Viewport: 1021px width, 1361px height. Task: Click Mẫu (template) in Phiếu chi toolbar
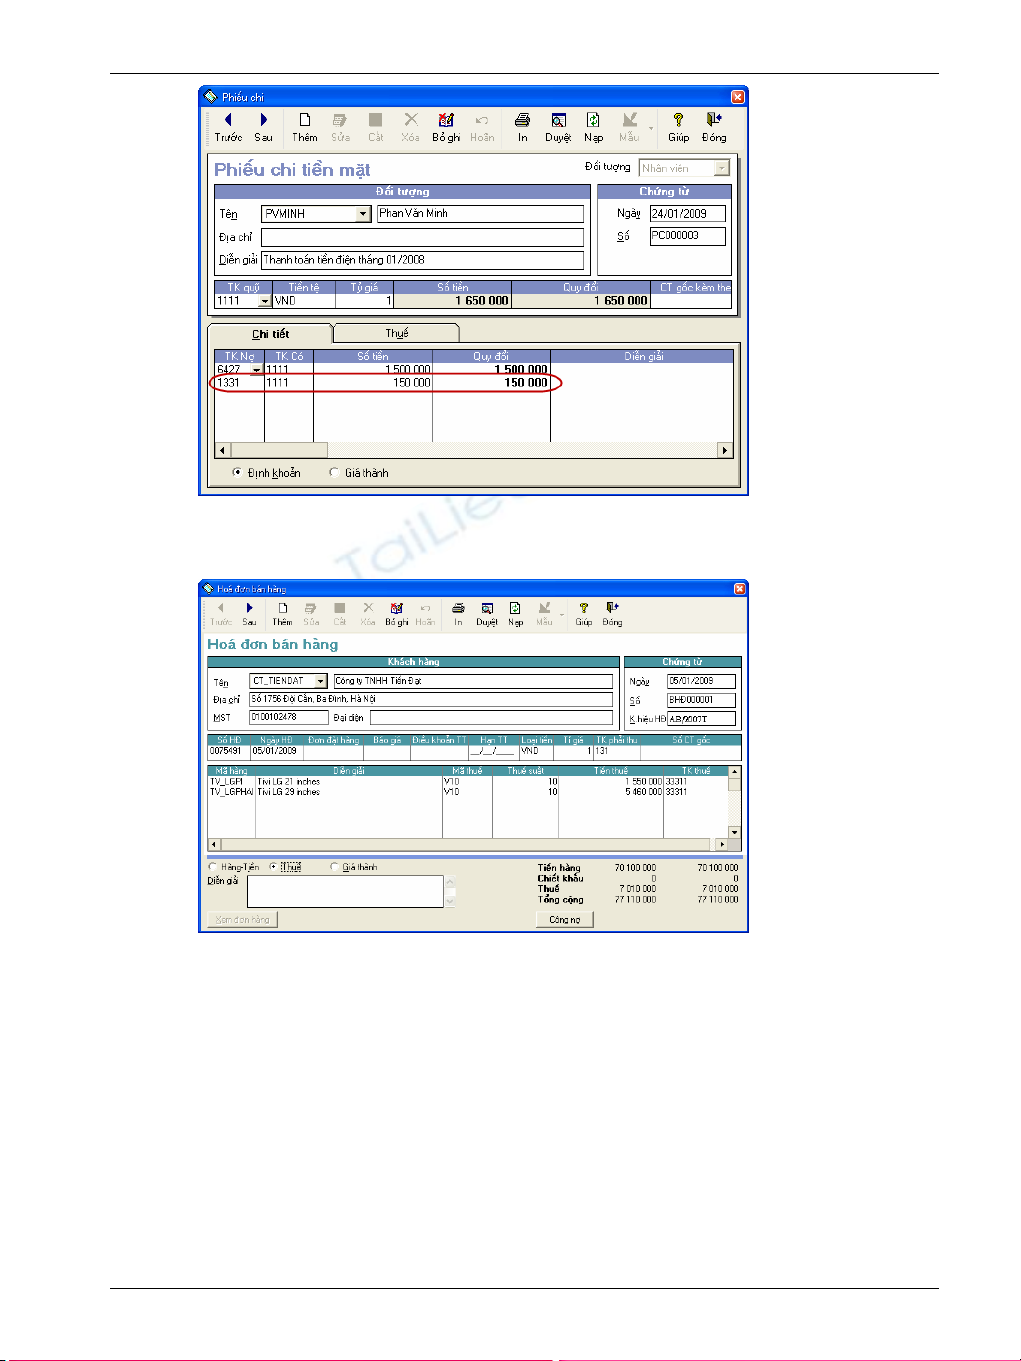[629, 127]
